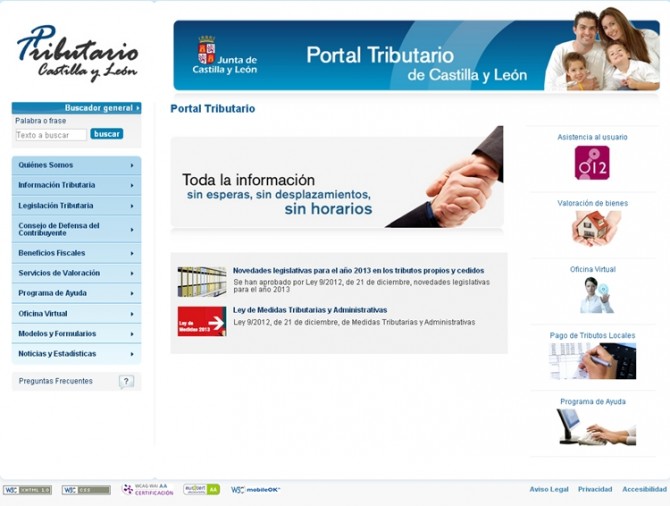Click the Accesibilidad footer link
The image size is (670, 506).
[644, 490]
